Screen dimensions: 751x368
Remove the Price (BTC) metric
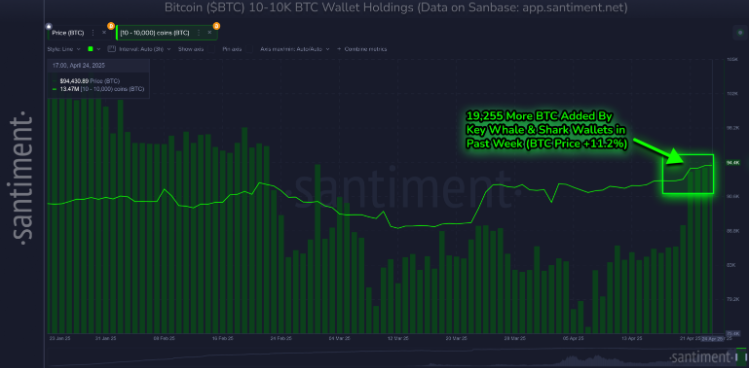[x=104, y=33]
